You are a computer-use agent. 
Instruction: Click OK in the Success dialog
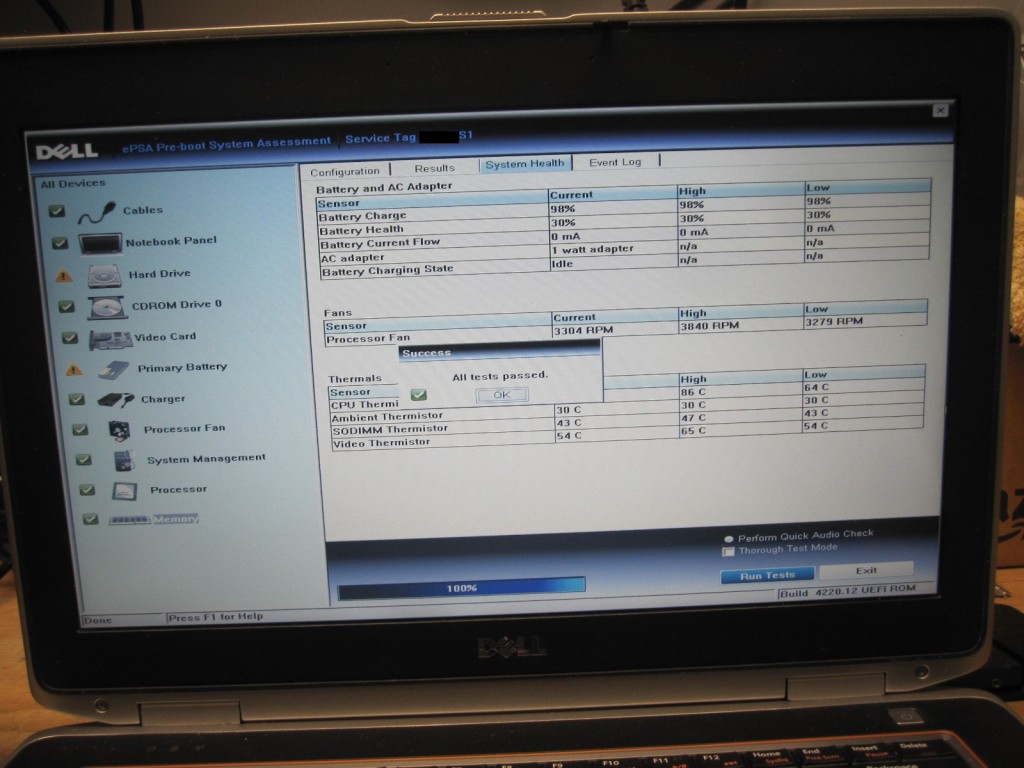tap(502, 395)
